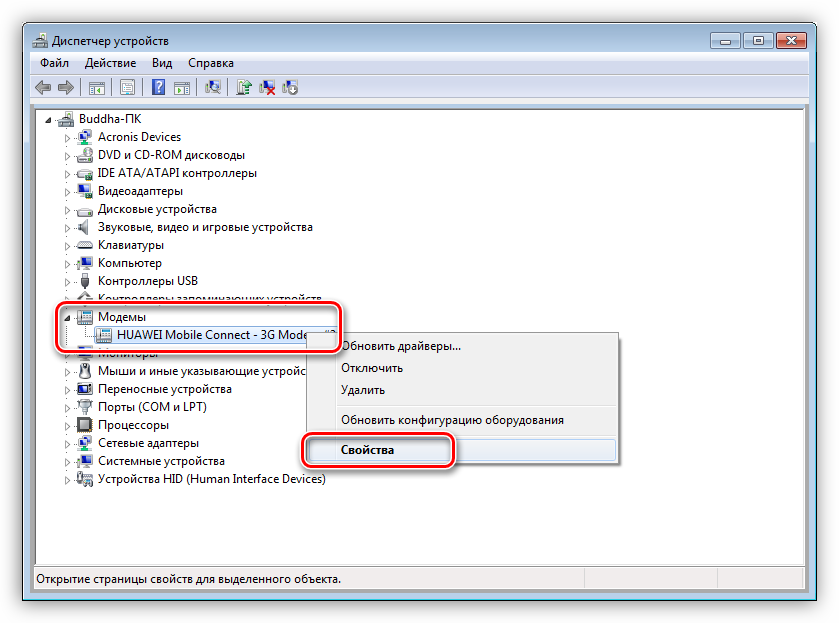
Task: Select Порты (COM и LPT) item
Action: (152, 407)
